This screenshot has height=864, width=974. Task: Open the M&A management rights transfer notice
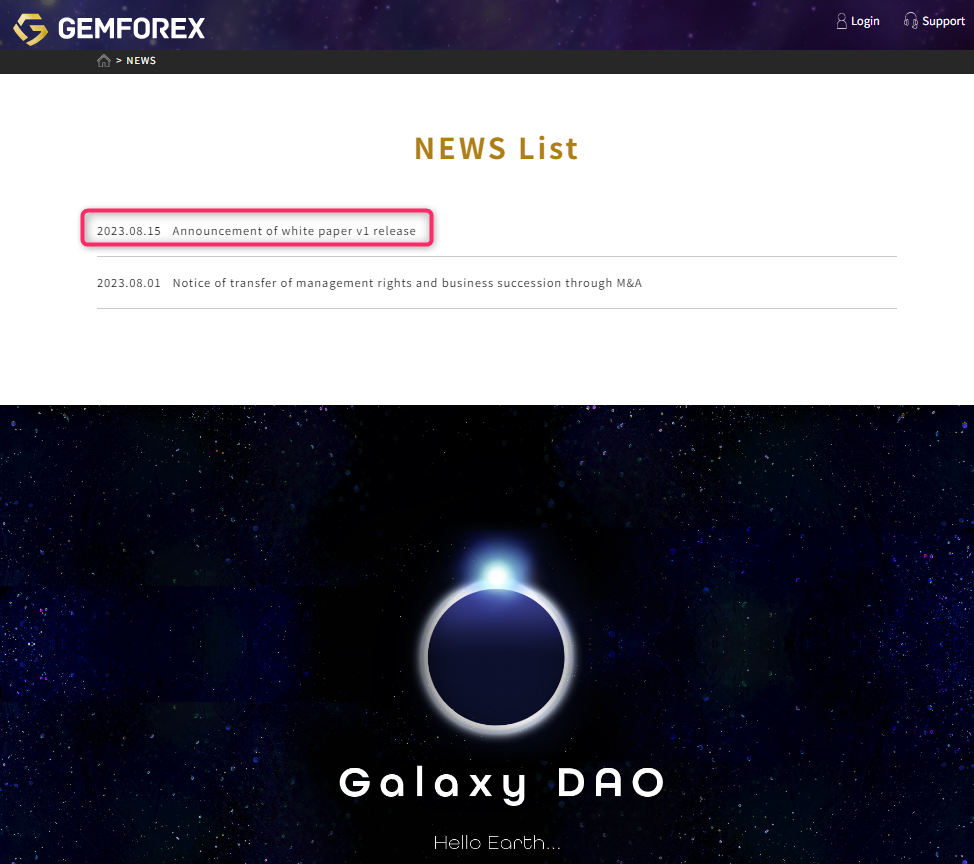(x=407, y=283)
